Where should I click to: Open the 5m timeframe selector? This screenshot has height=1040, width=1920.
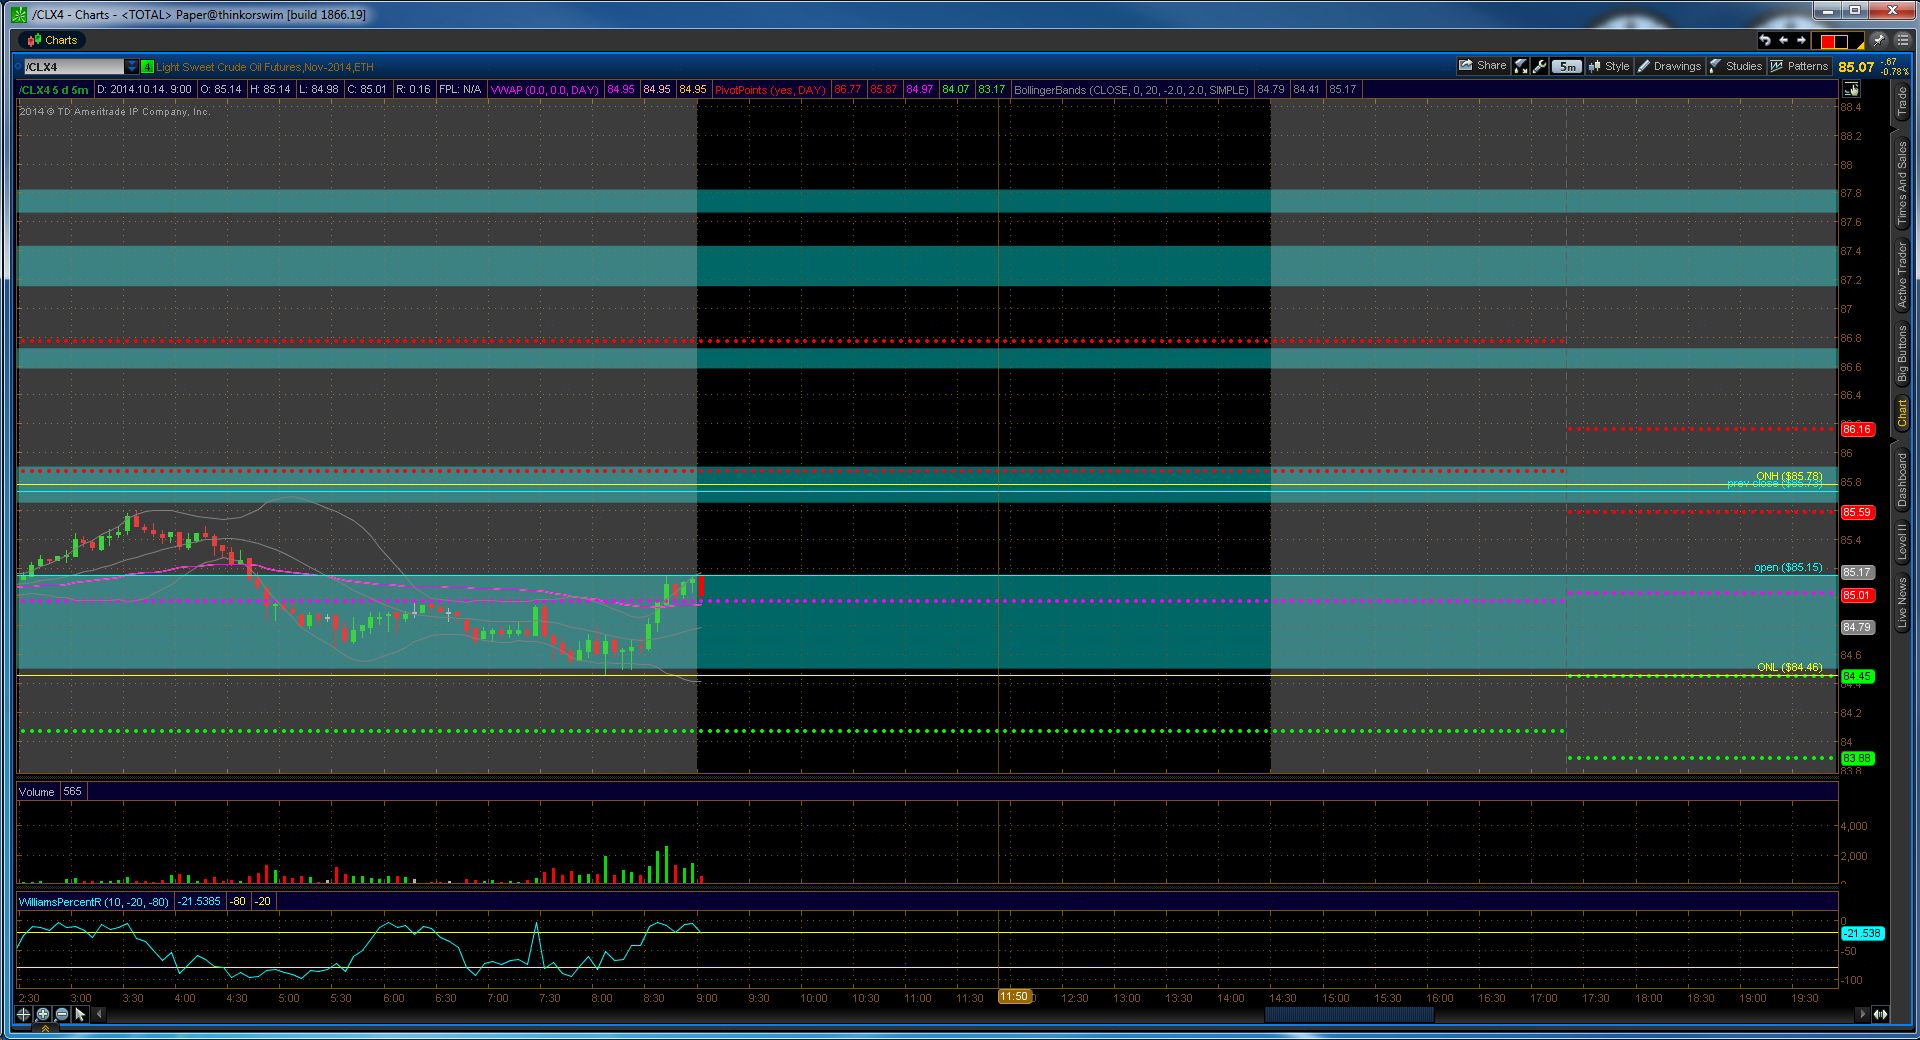1567,67
